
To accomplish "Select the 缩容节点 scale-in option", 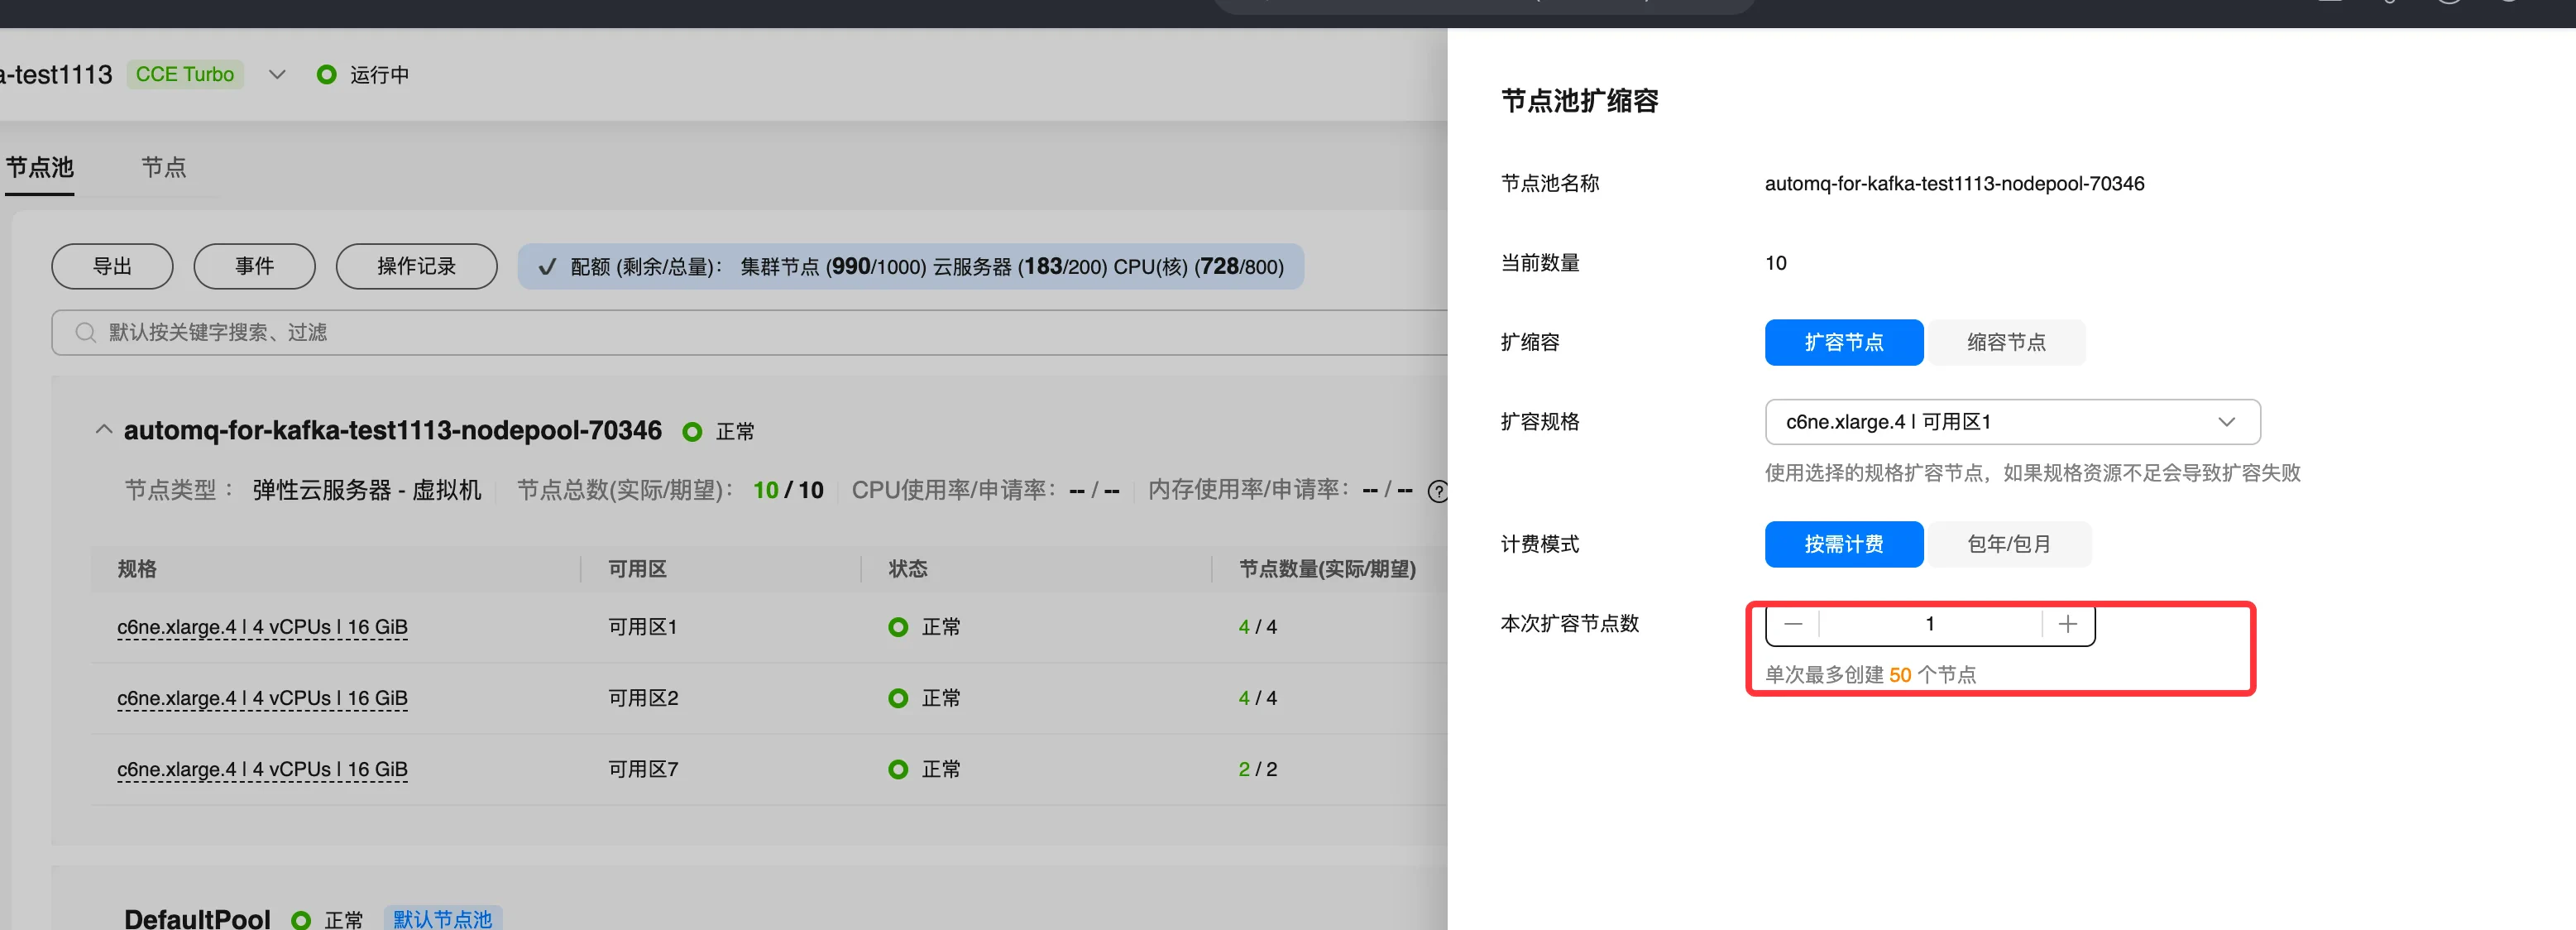I will [2005, 342].
